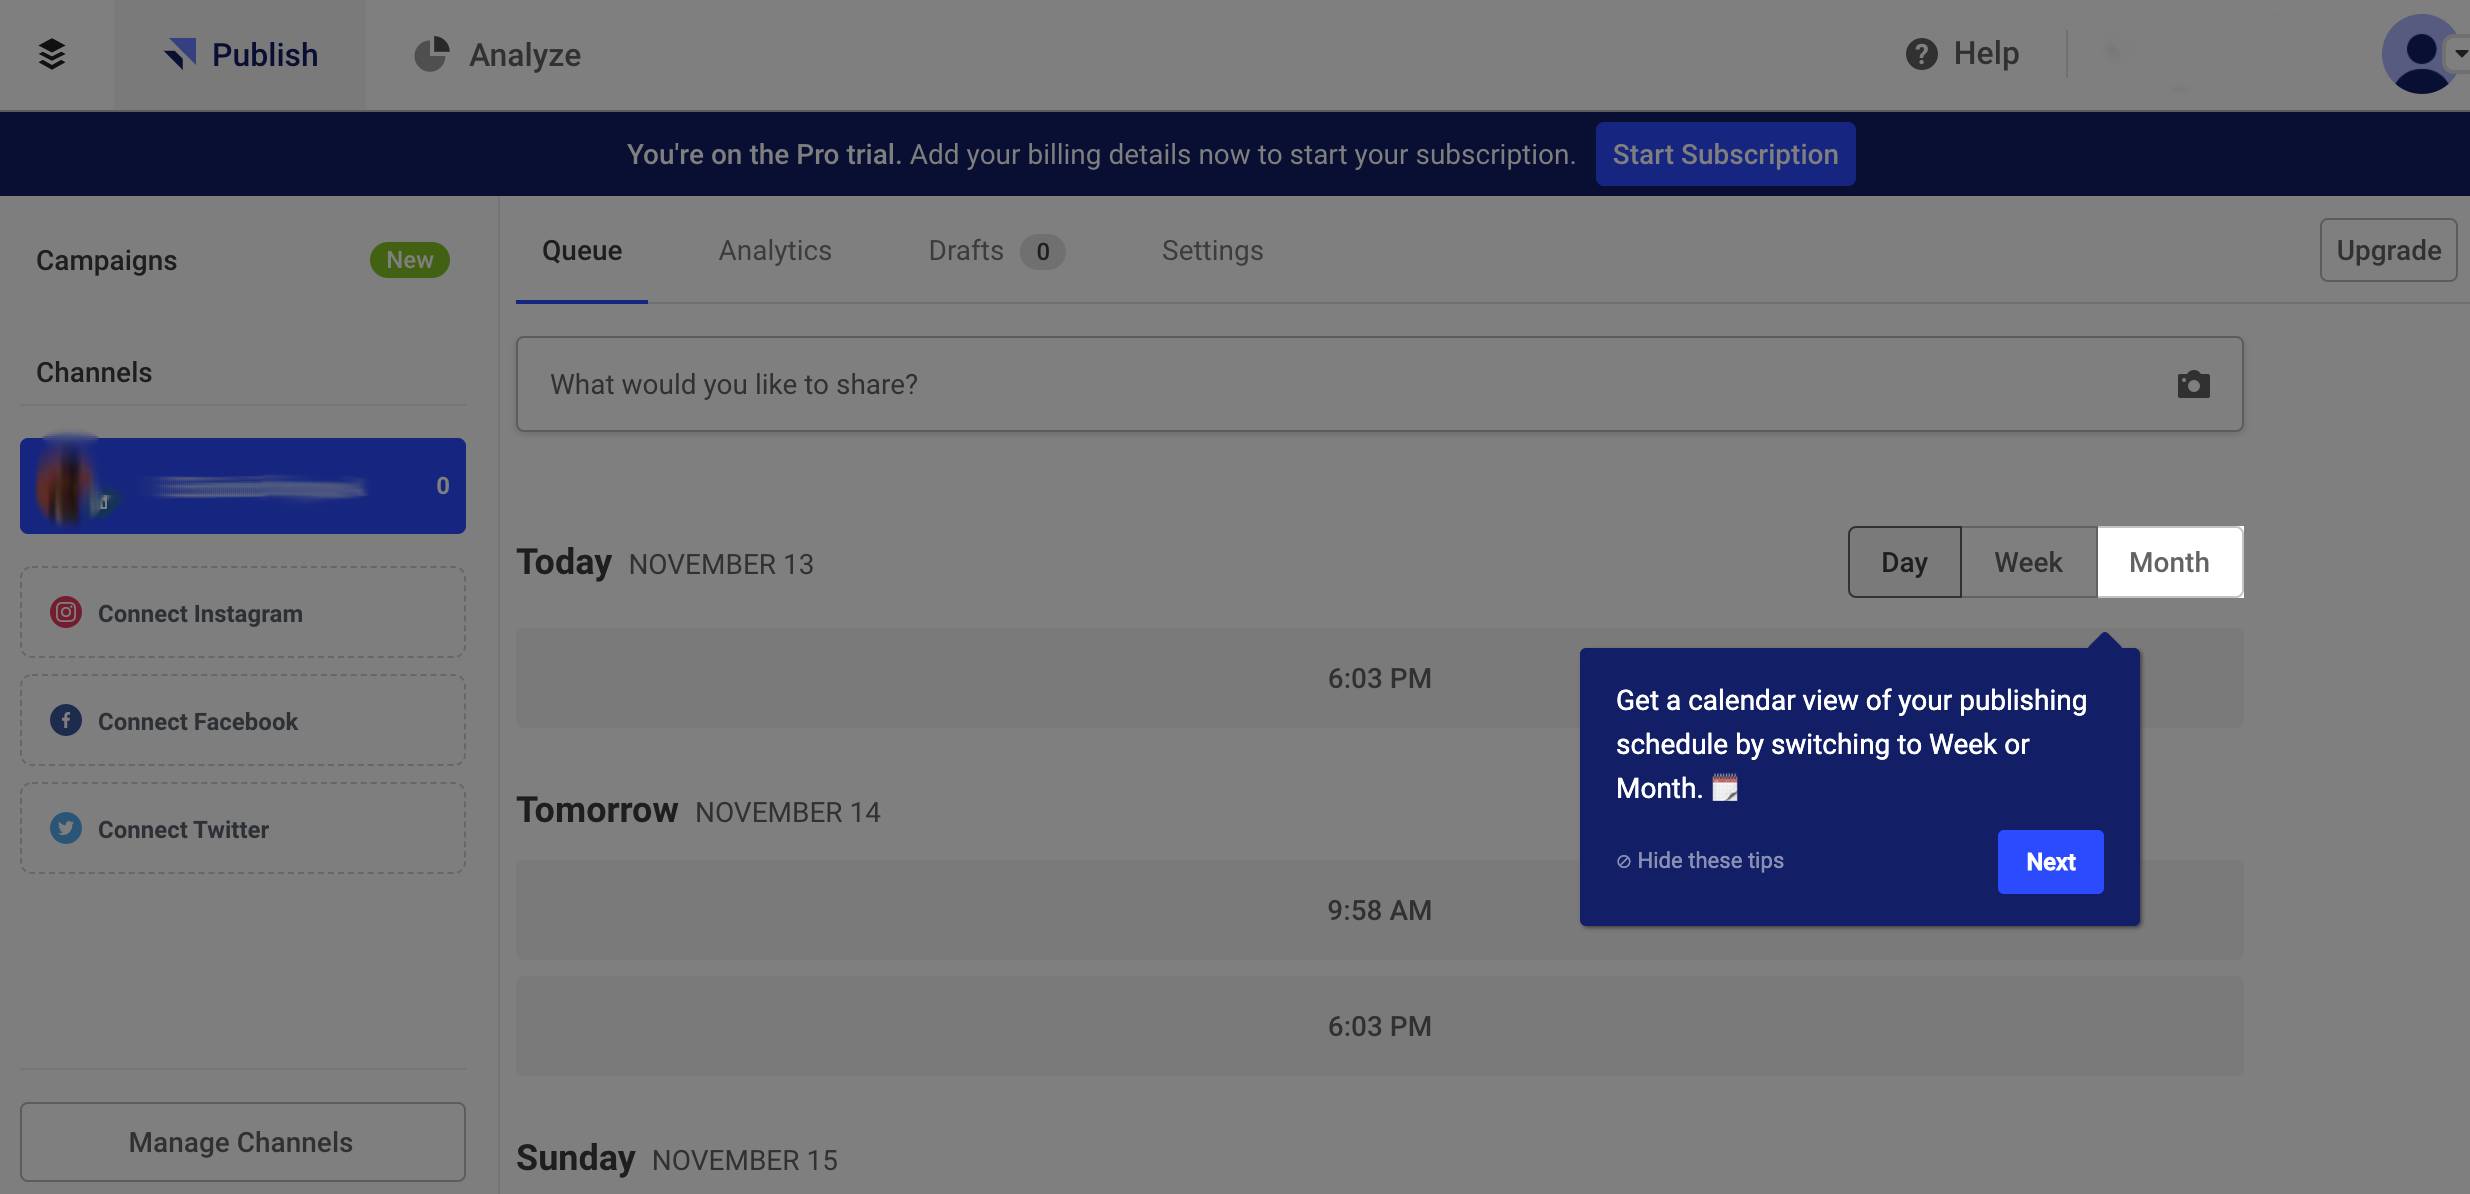Click "You're on the Pro trial." text
2470x1194 pixels.
tap(764, 154)
